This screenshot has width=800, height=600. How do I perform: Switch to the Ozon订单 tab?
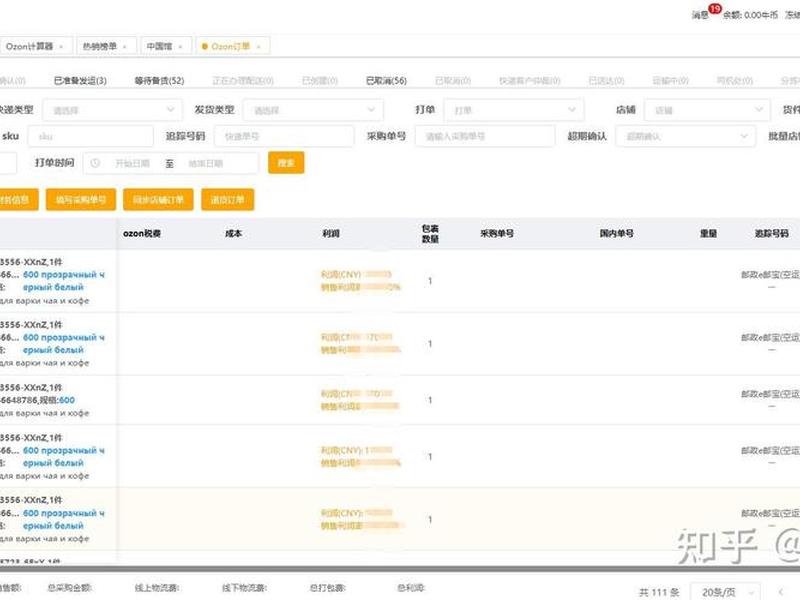click(230, 46)
